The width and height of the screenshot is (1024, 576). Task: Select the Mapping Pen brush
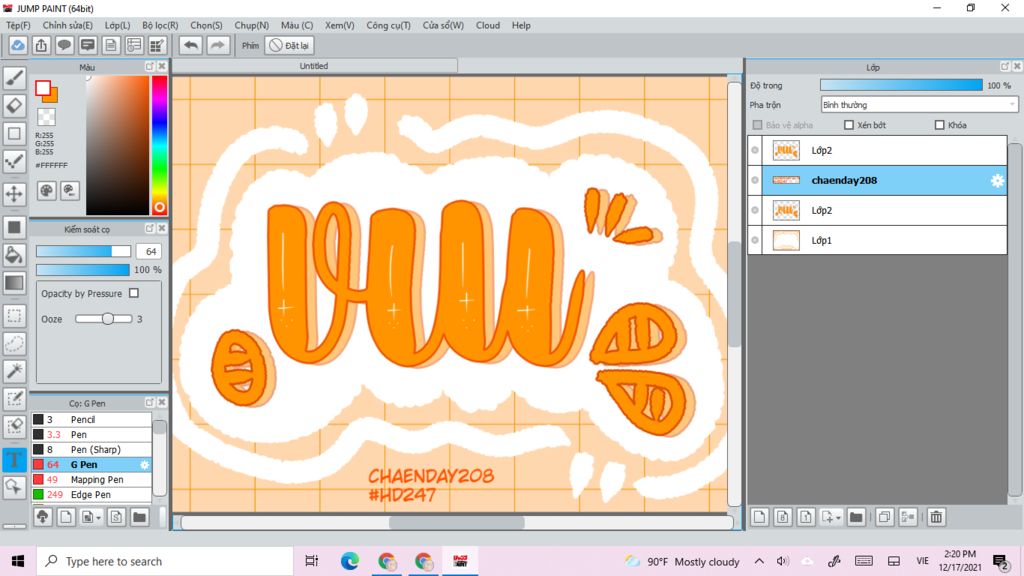91,479
